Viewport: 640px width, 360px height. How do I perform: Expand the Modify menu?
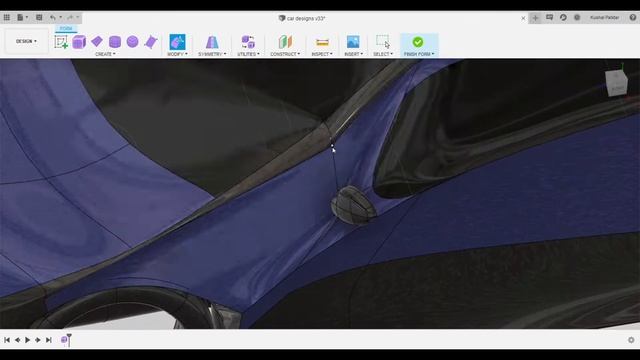(x=177, y=54)
